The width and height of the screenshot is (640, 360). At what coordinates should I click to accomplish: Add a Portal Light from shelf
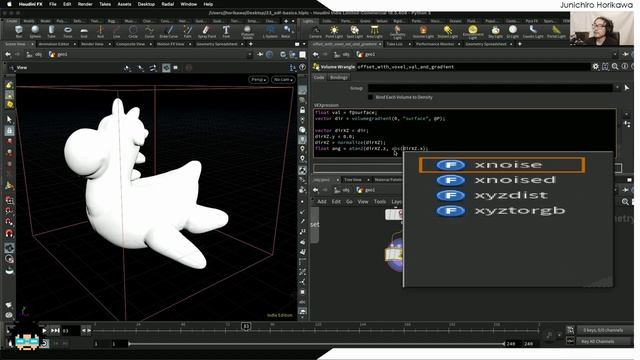(x=556, y=31)
